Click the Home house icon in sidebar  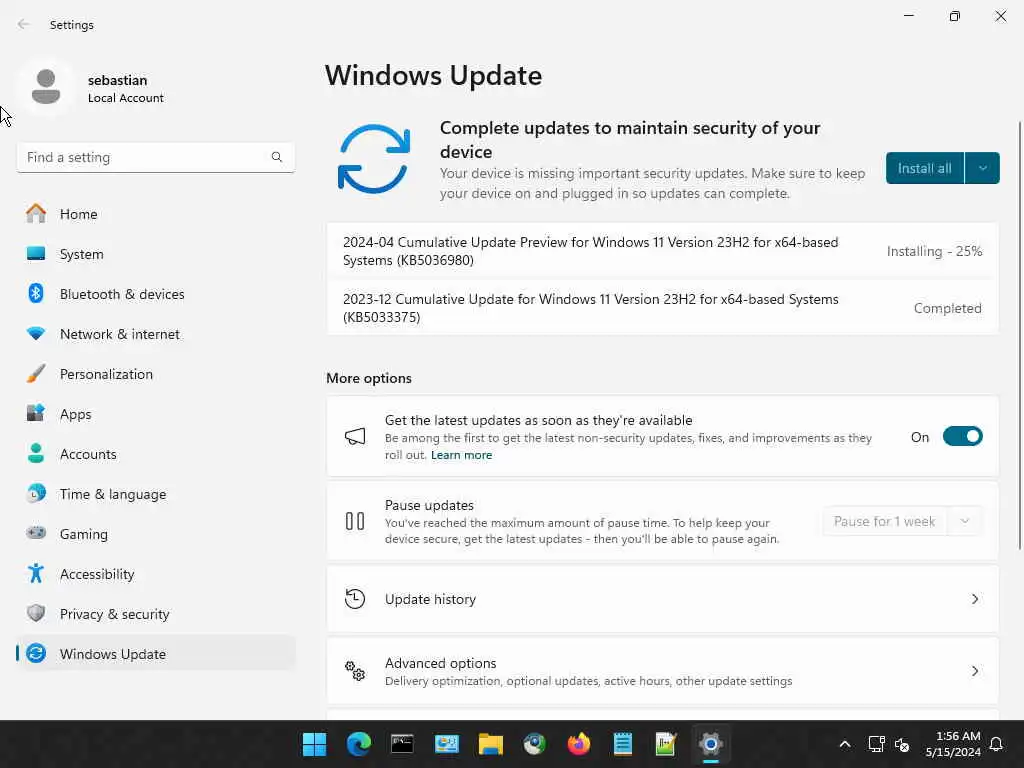click(36, 214)
